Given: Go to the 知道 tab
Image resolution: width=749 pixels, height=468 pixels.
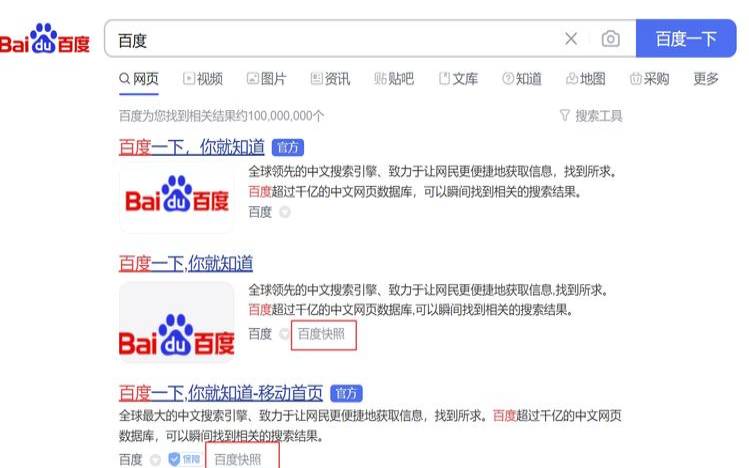Looking at the screenshot, I should click(522, 79).
